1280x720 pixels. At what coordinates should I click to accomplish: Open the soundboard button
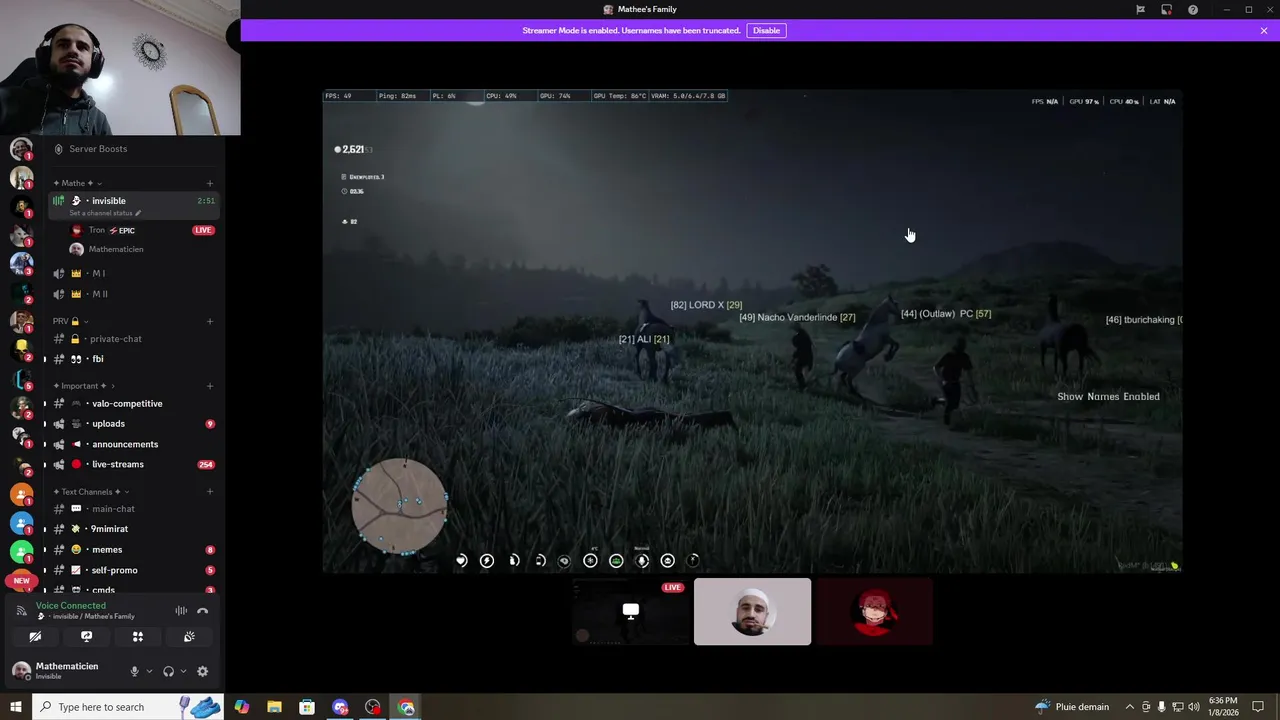coord(189,637)
